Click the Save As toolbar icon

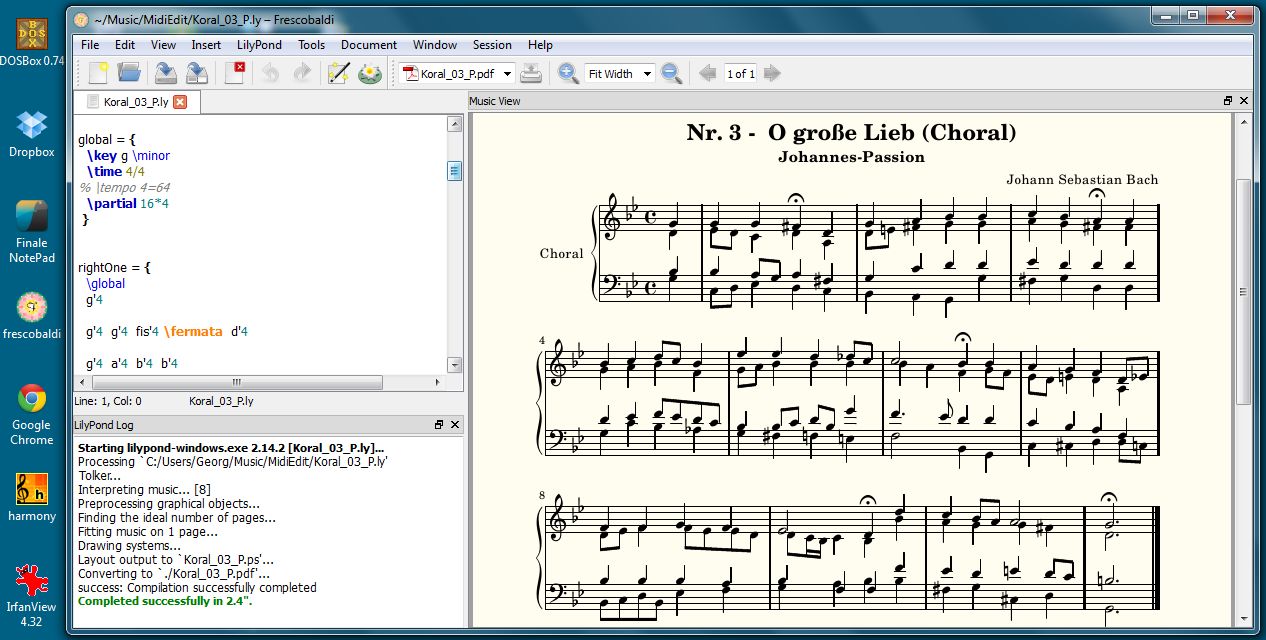[x=197, y=73]
